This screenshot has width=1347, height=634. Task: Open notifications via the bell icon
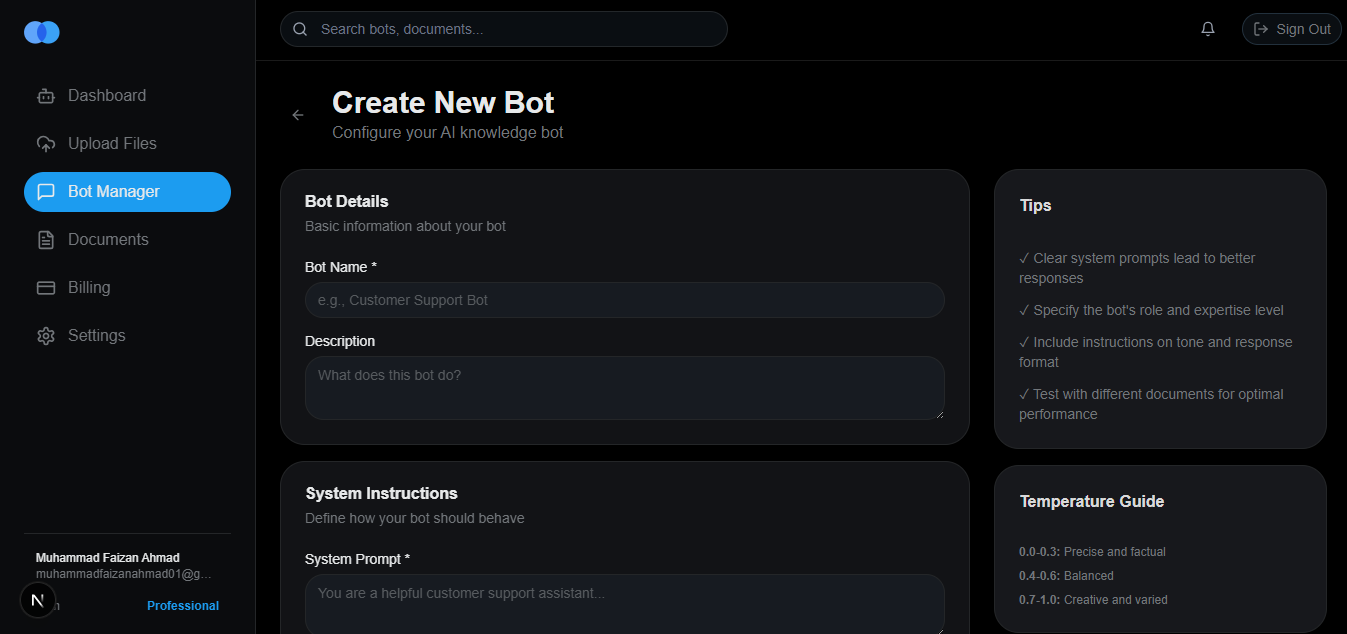1207,28
